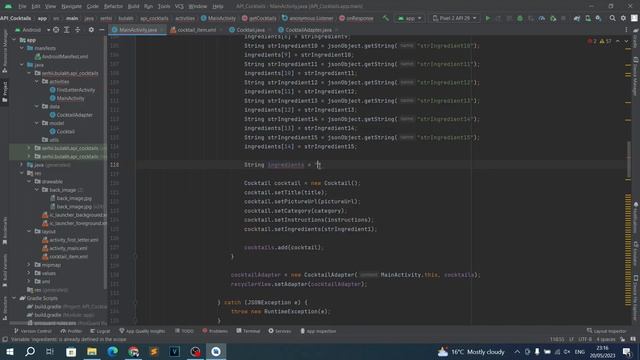The image size is (640, 360).
Task: Click the green Run app button
Action: [x=487, y=18]
